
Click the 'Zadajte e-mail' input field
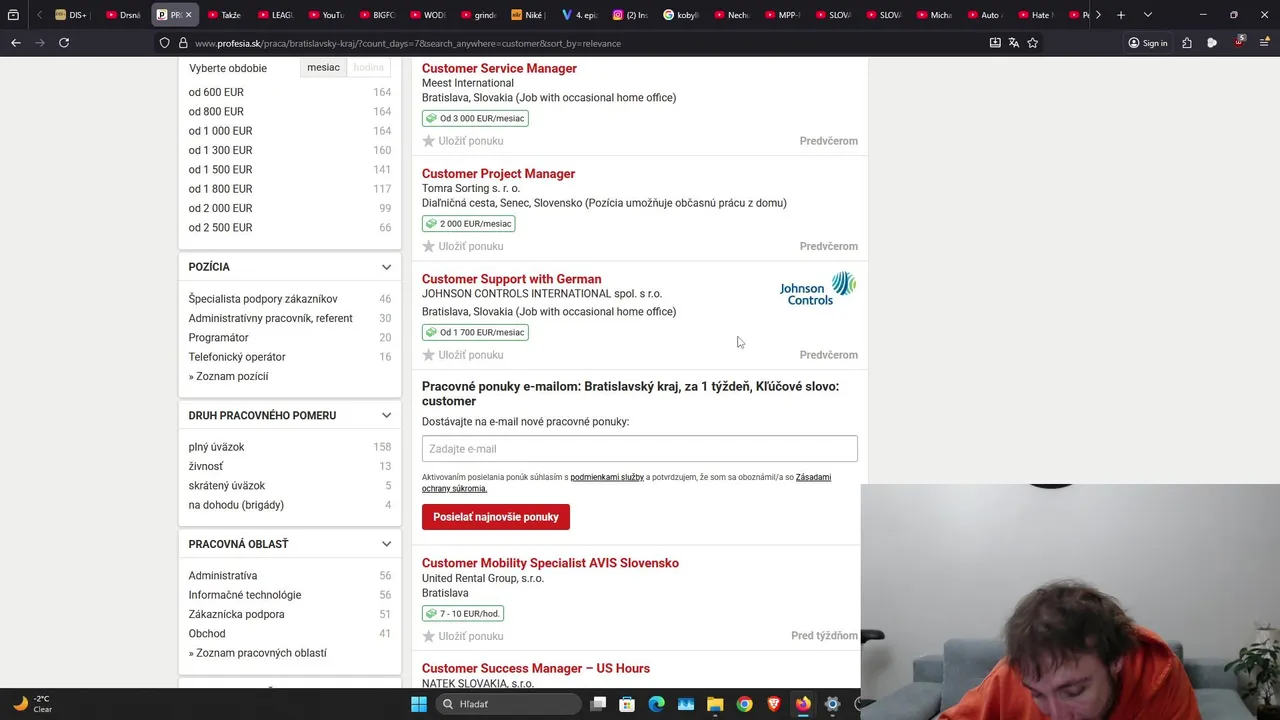coord(640,449)
